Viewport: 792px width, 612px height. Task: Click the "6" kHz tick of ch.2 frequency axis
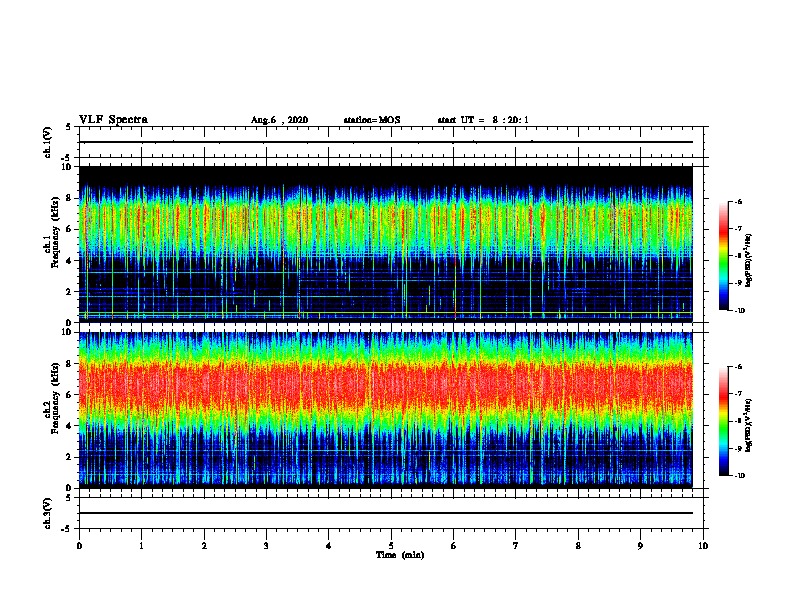[x=69, y=395]
